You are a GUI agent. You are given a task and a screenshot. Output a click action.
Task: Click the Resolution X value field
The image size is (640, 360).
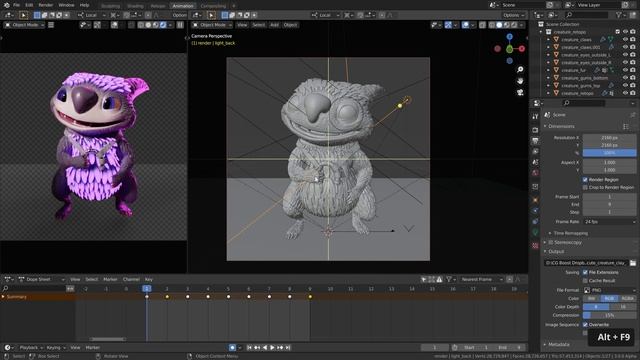(x=609, y=138)
